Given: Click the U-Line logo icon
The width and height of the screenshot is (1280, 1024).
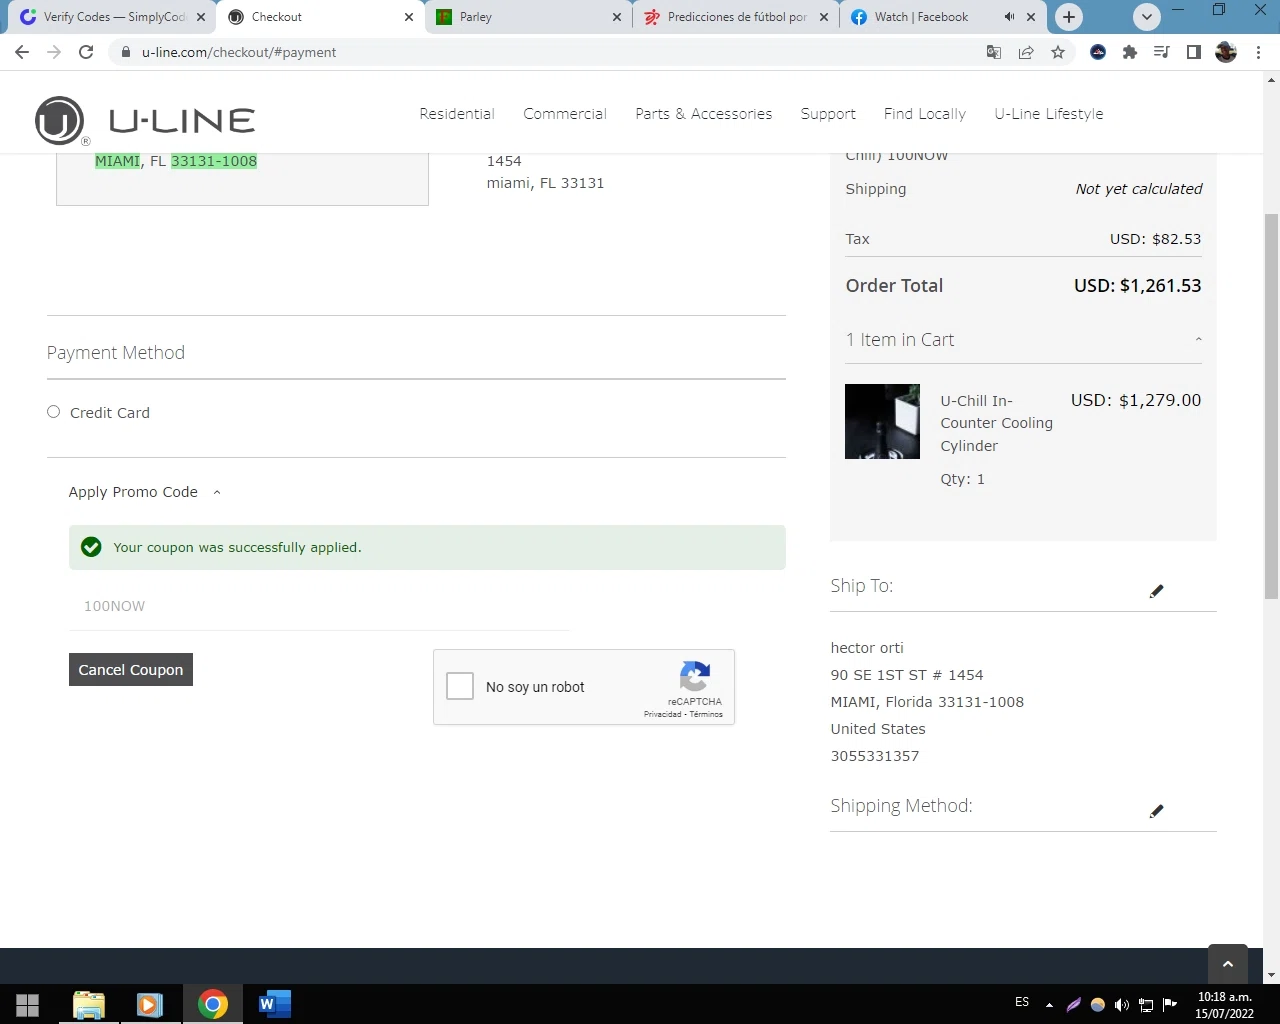Looking at the screenshot, I should point(59,121).
